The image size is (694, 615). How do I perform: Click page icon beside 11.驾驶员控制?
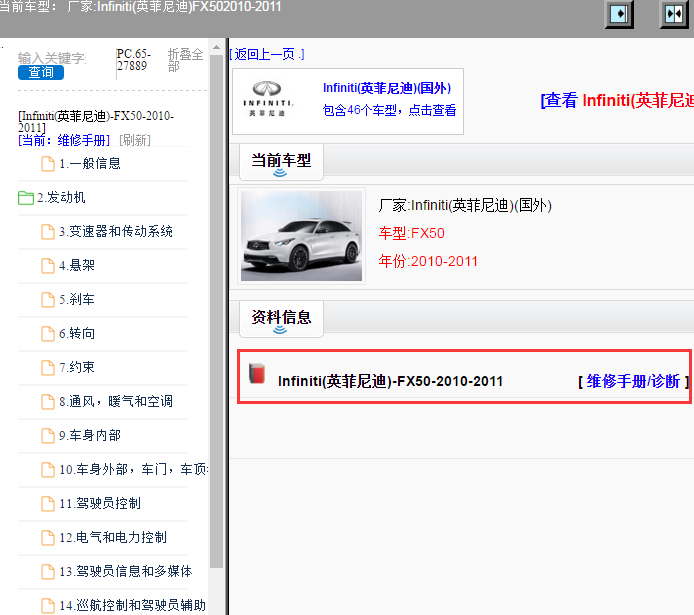[48, 504]
